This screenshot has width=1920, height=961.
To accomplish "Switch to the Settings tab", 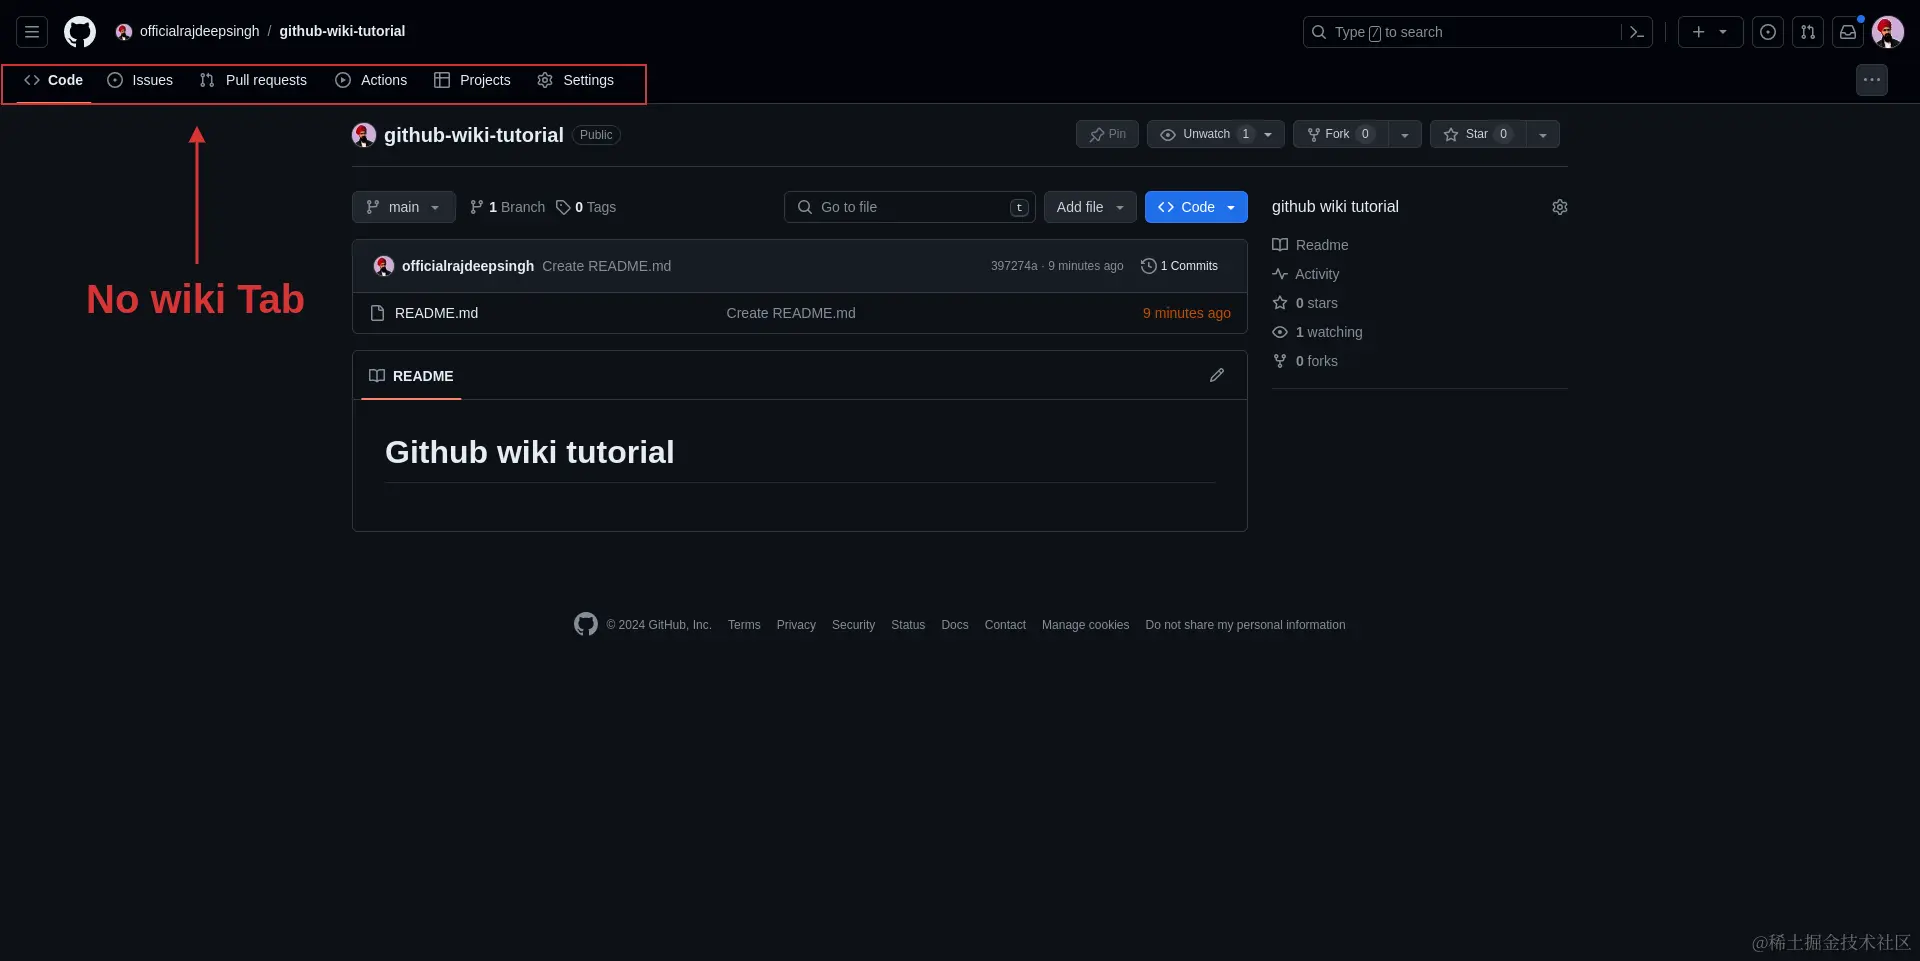I will pos(576,80).
